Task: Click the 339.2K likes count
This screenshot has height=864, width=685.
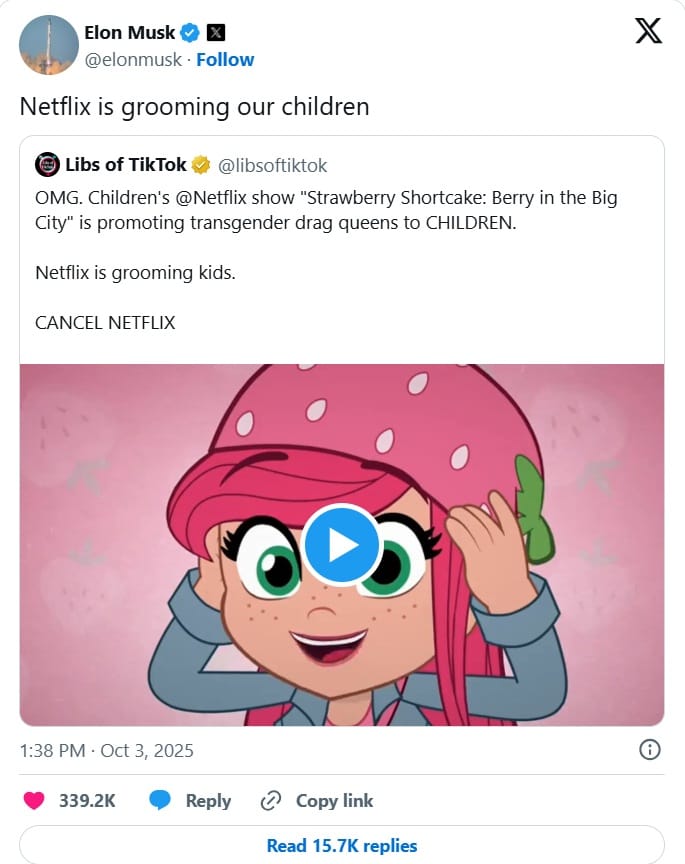Action: click(x=86, y=800)
